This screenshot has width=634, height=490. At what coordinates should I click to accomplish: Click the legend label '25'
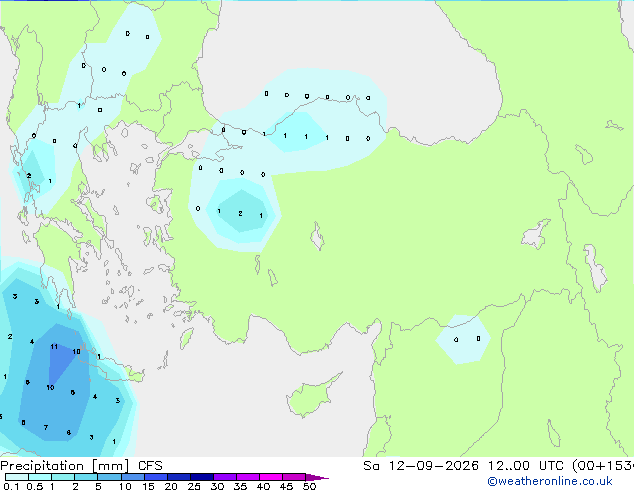coord(194,486)
